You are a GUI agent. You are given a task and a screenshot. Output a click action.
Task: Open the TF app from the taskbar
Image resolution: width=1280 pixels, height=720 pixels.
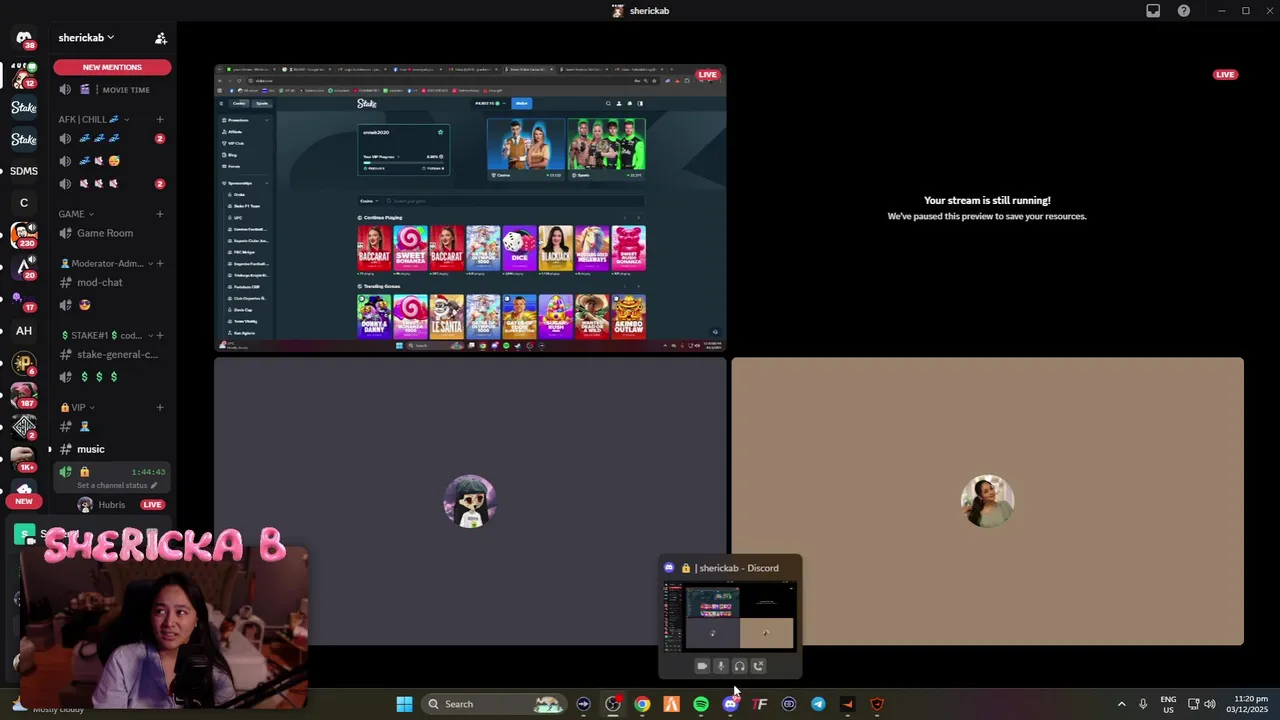[x=760, y=704]
